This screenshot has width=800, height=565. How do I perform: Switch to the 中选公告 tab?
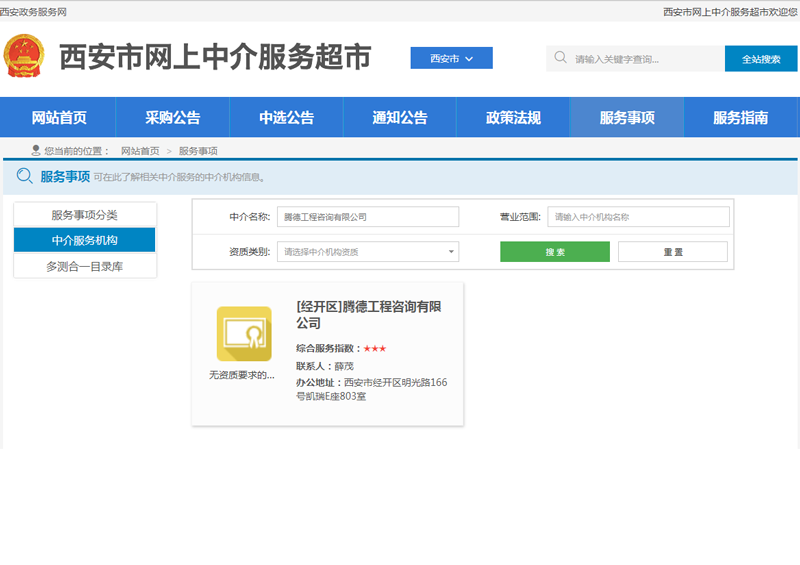287,118
